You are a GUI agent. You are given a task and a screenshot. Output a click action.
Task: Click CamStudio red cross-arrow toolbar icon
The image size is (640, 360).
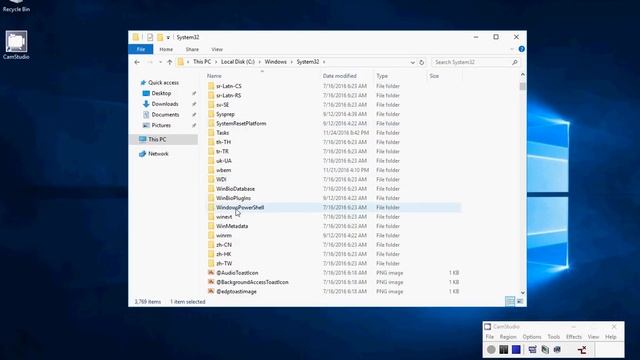[x=582, y=349]
